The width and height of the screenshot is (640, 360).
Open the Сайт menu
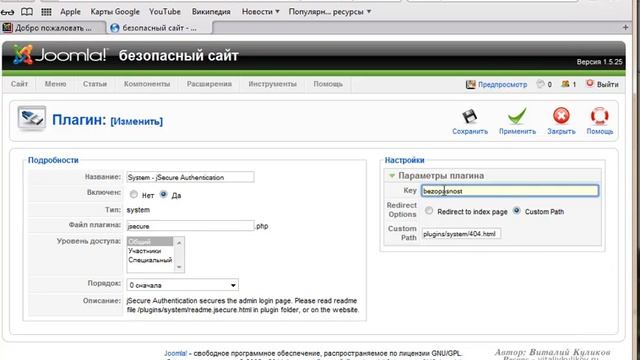[x=19, y=84]
